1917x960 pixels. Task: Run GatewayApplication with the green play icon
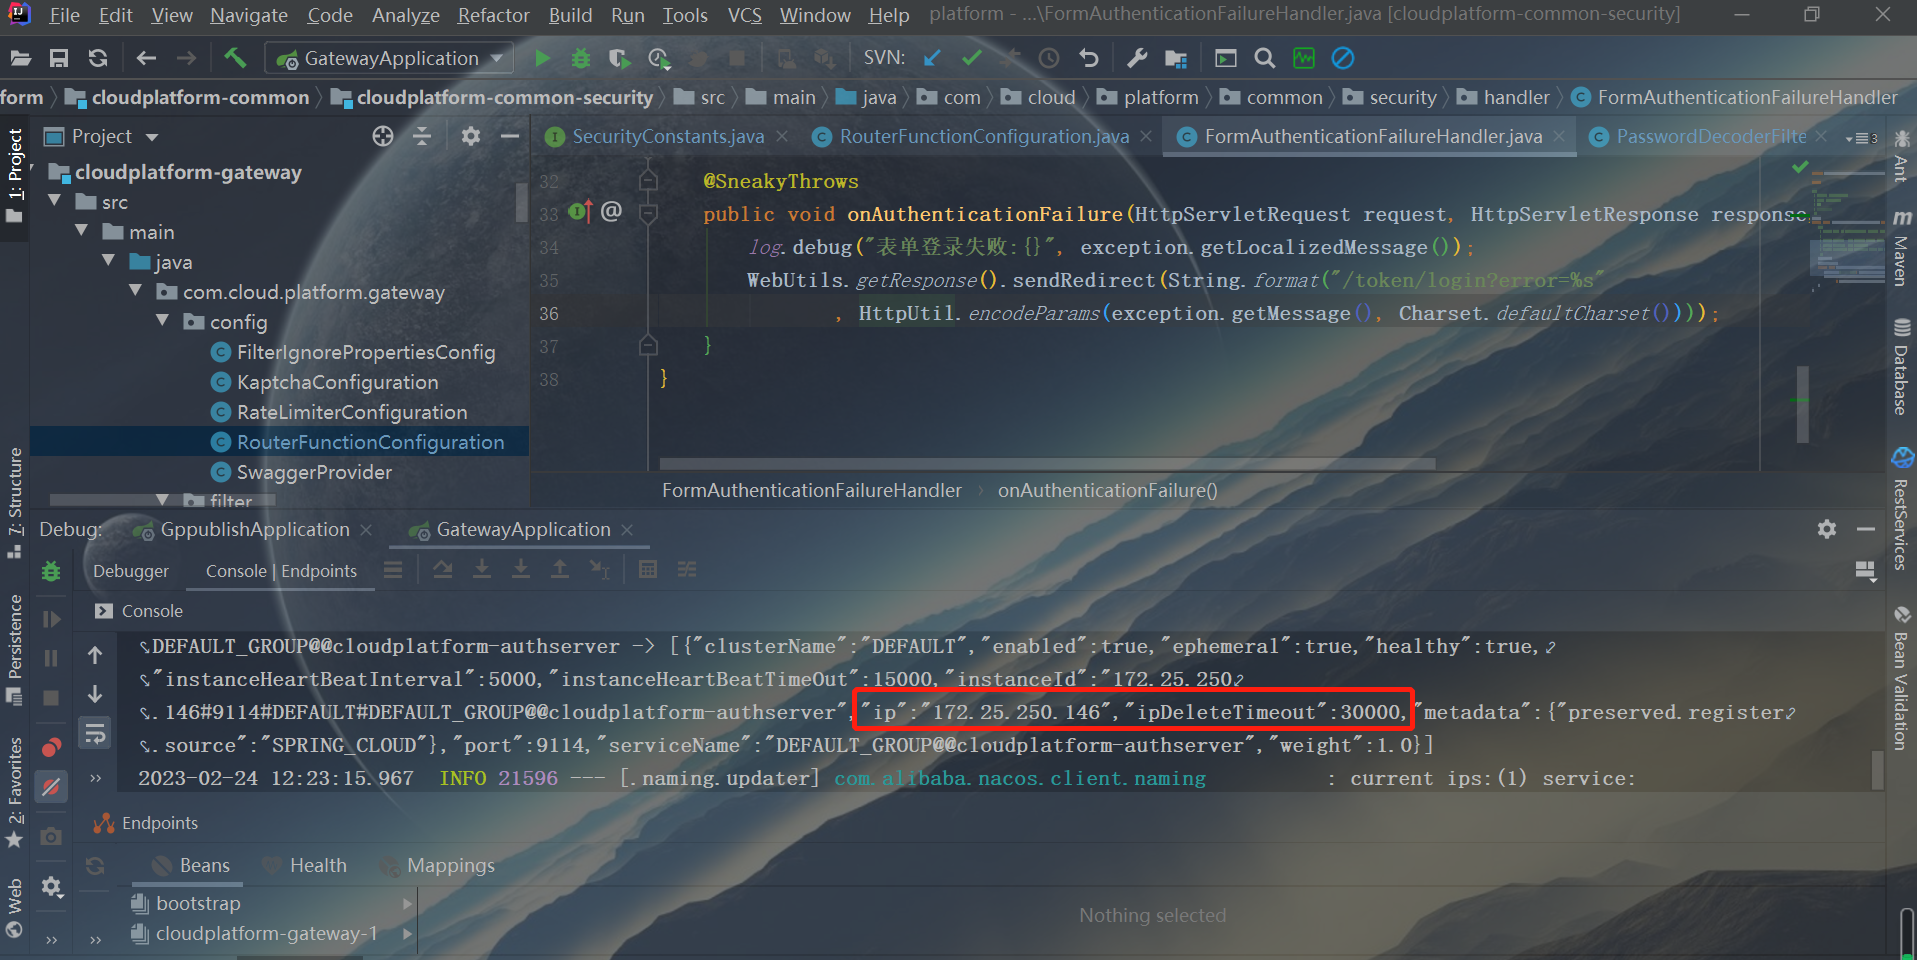coord(542,58)
